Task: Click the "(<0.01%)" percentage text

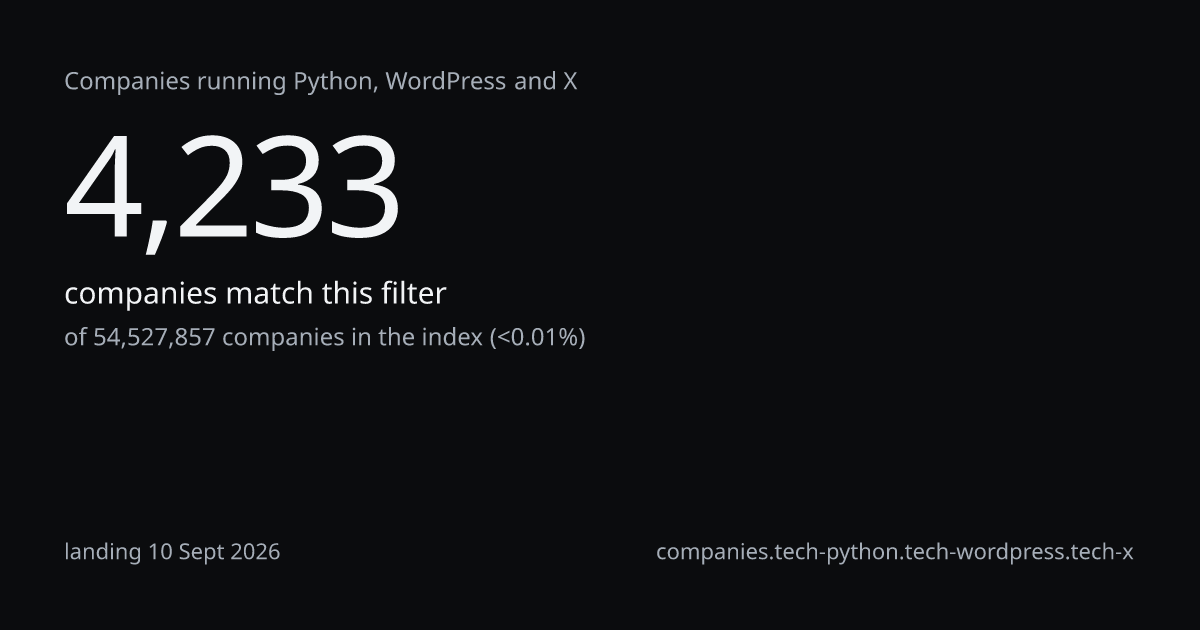Action: click(537, 337)
